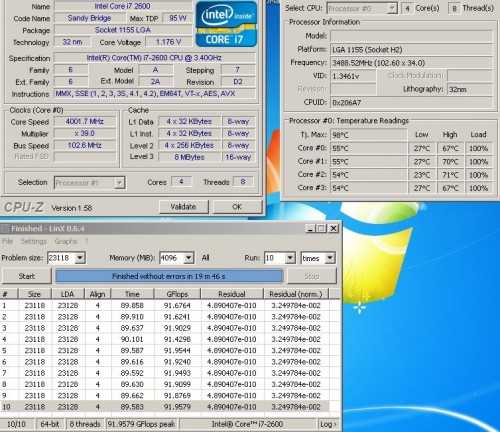500x432 pixels.
Task: Click the Intel Core i7 logo in CPU-Z
Action: [x=226, y=24]
